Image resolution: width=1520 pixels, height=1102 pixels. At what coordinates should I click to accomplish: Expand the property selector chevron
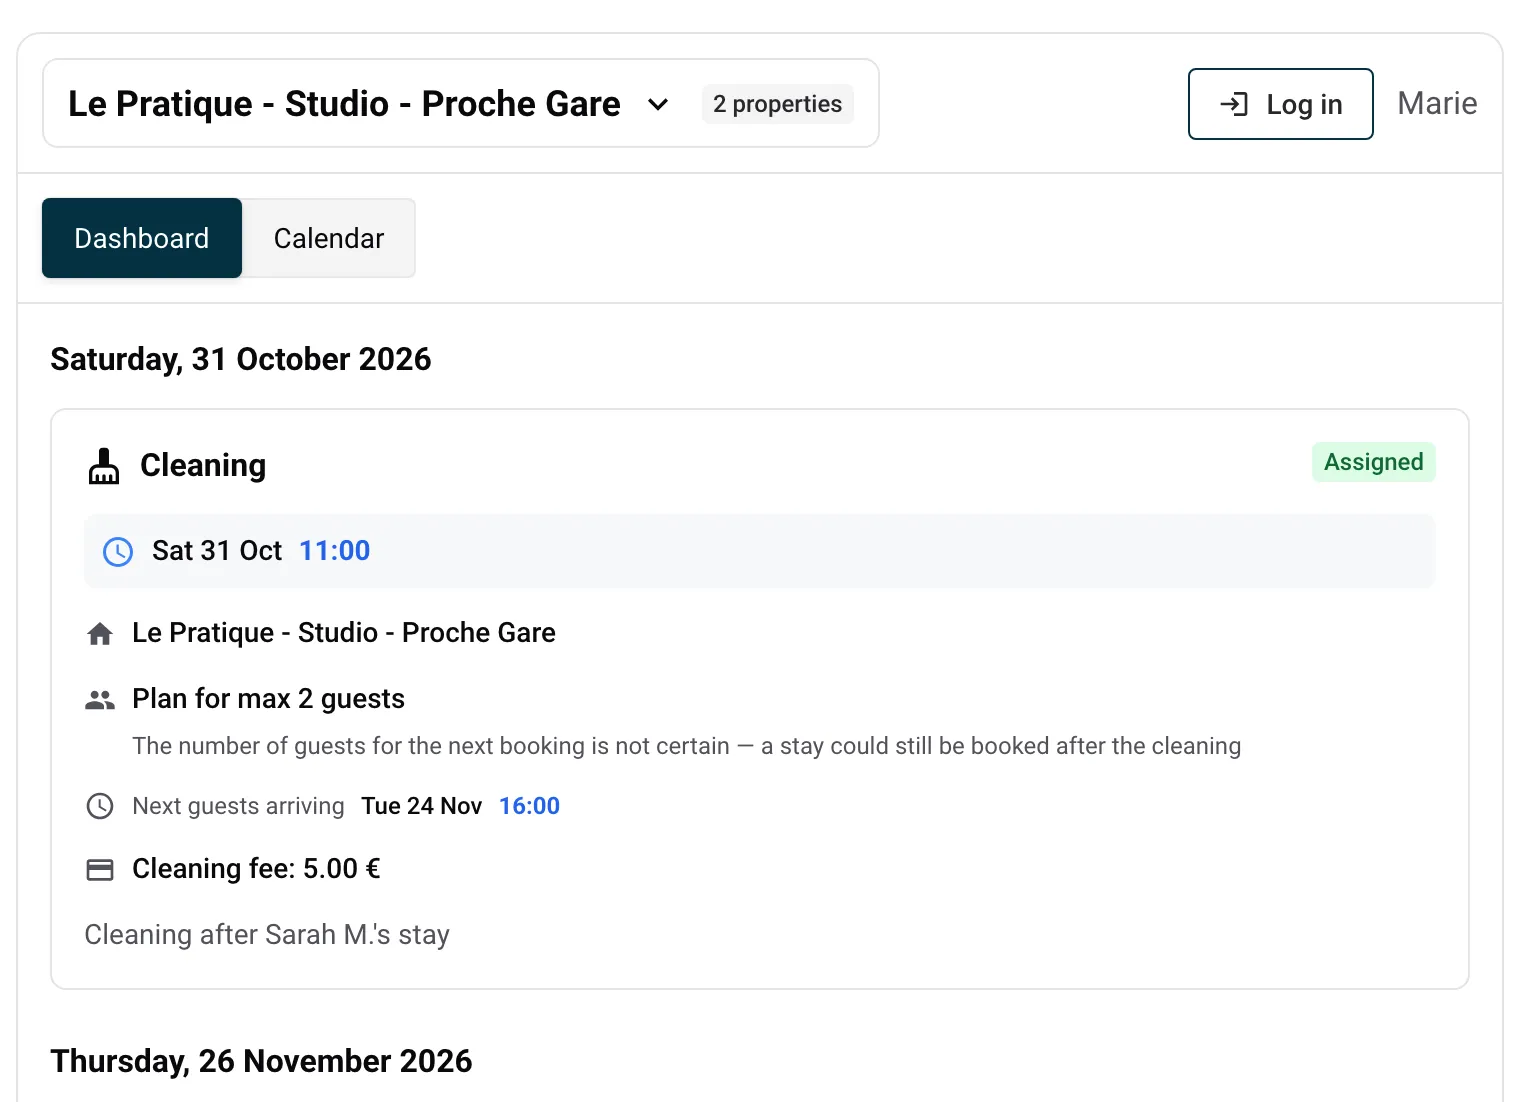click(x=658, y=104)
